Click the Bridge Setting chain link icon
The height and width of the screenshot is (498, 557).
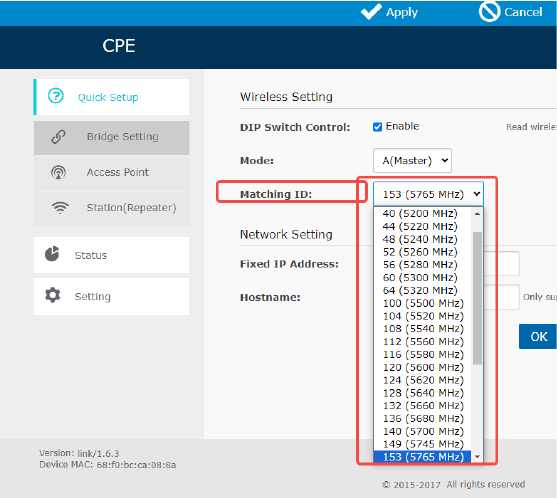[58, 136]
